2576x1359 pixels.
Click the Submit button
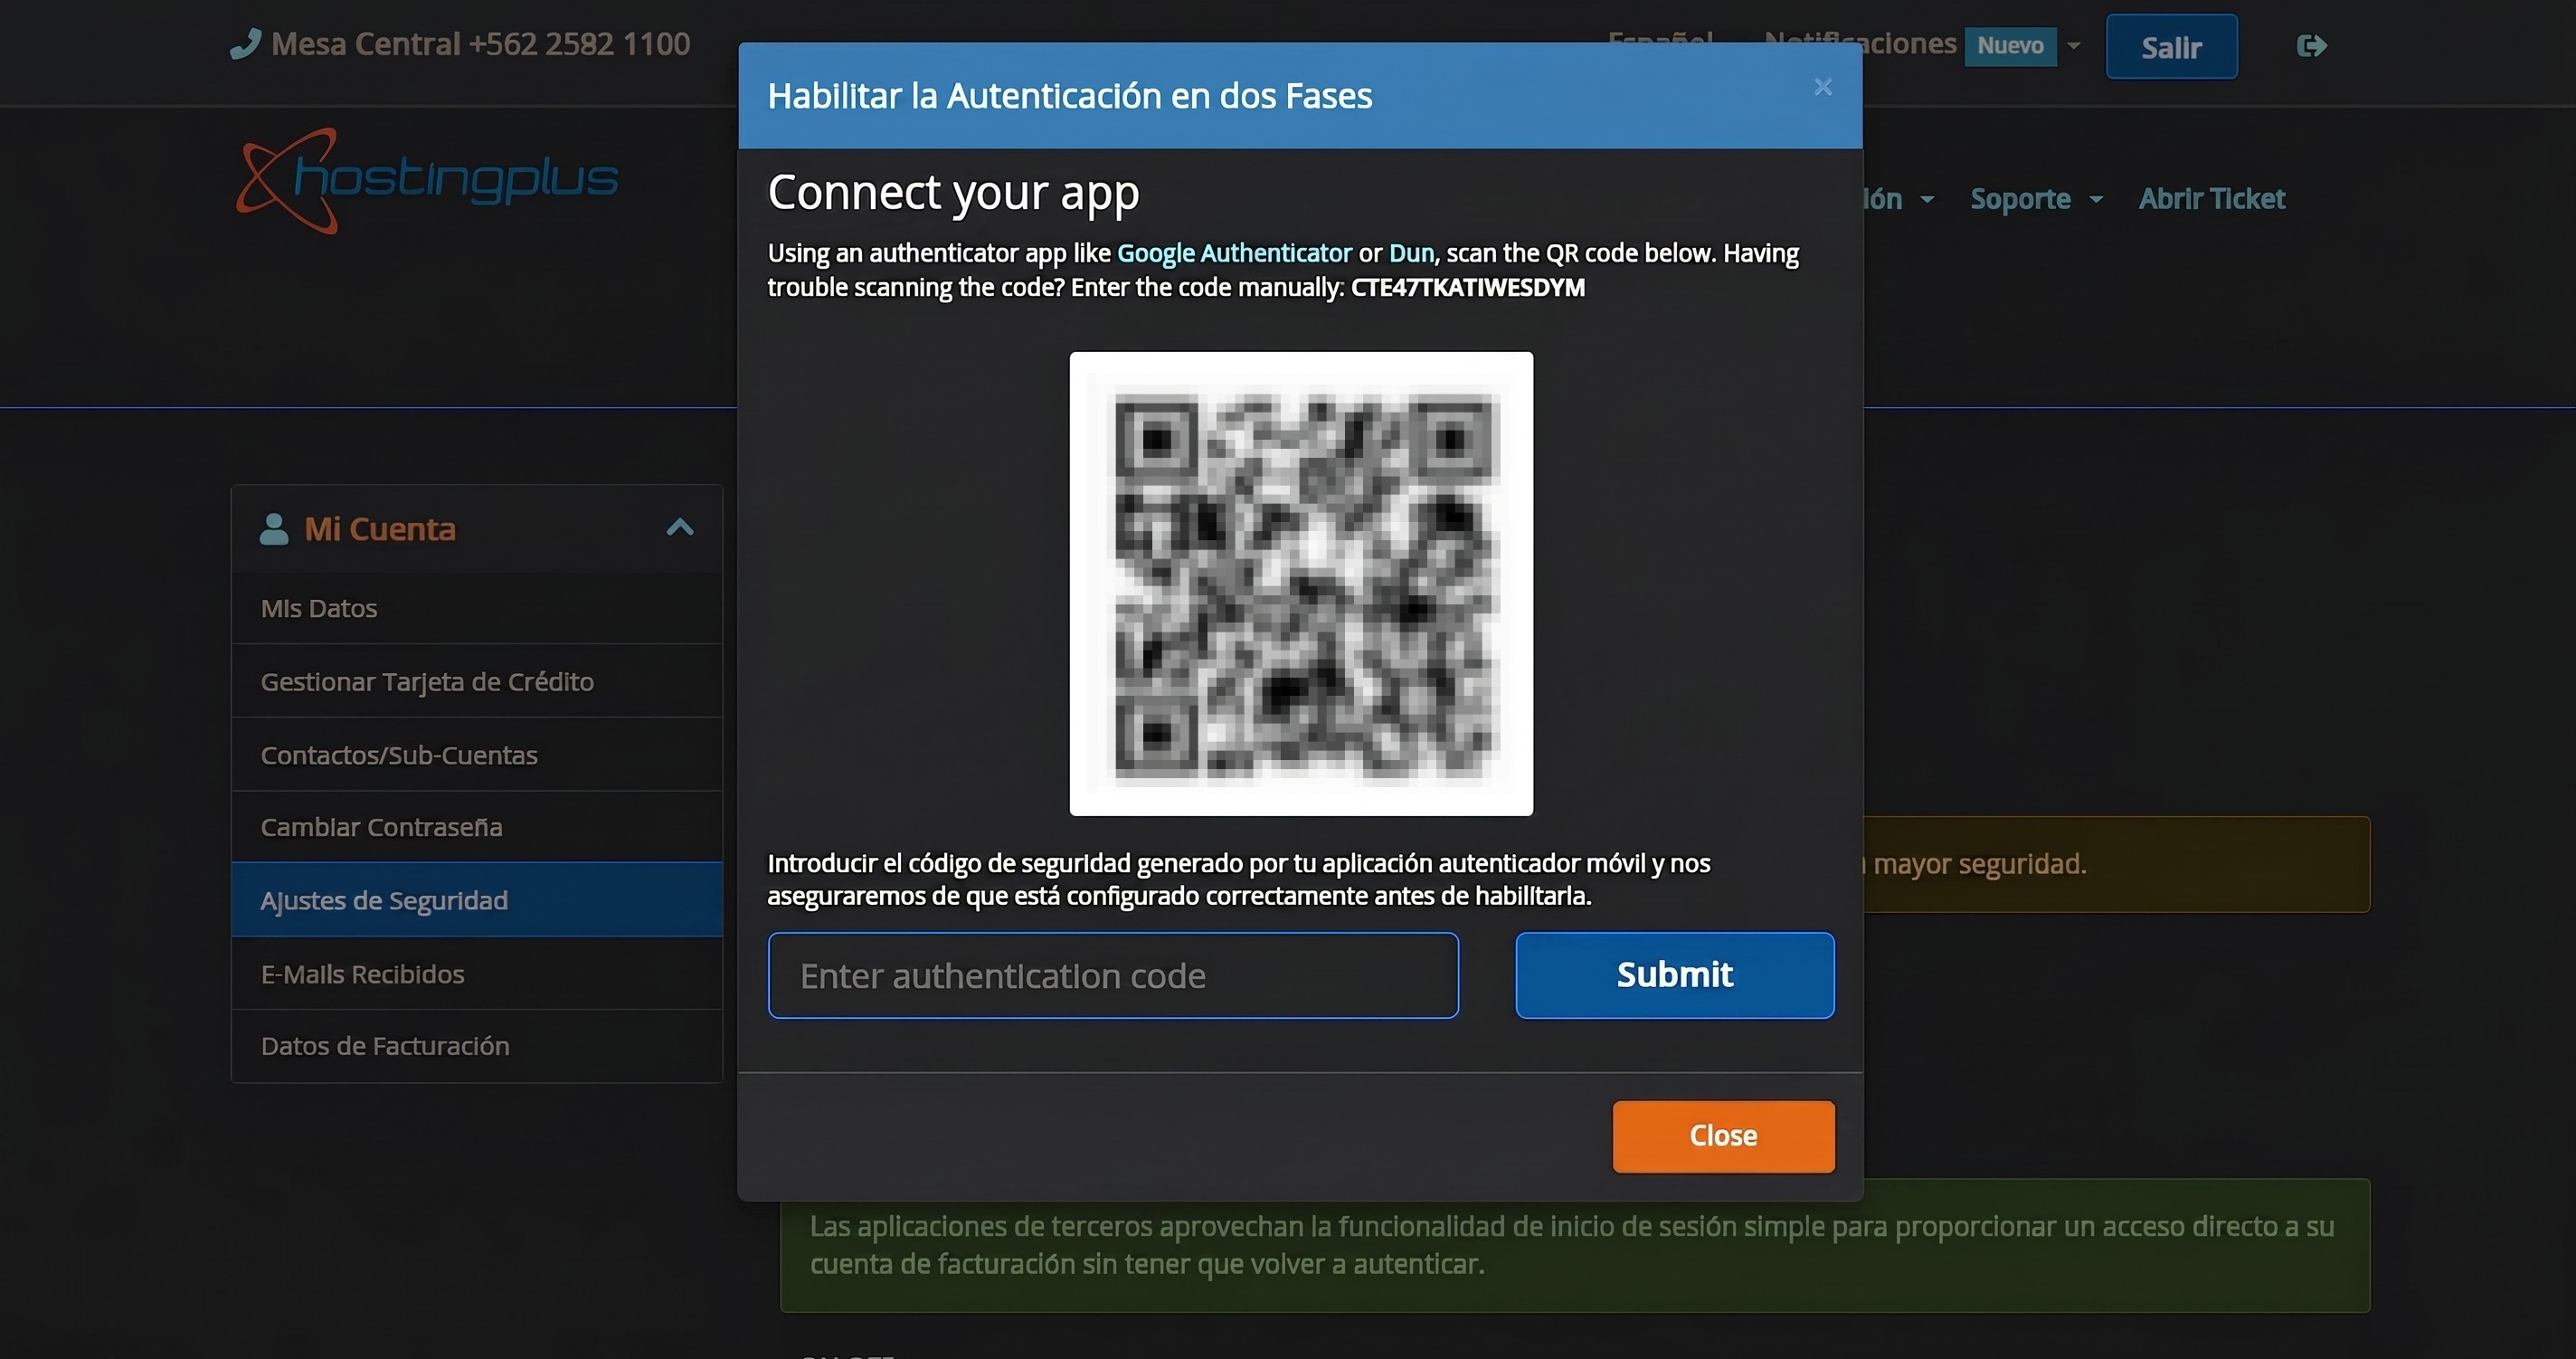click(1675, 975)
